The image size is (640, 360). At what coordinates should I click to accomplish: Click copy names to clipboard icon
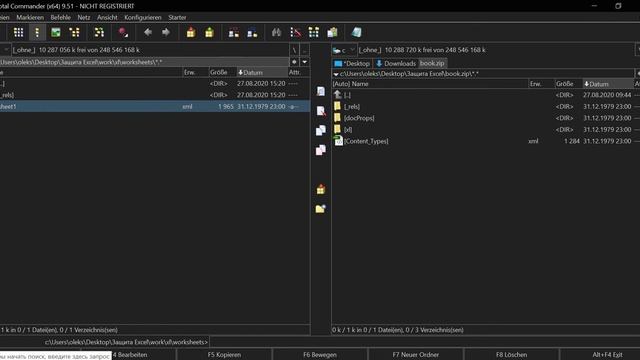(x=332, y=32)
